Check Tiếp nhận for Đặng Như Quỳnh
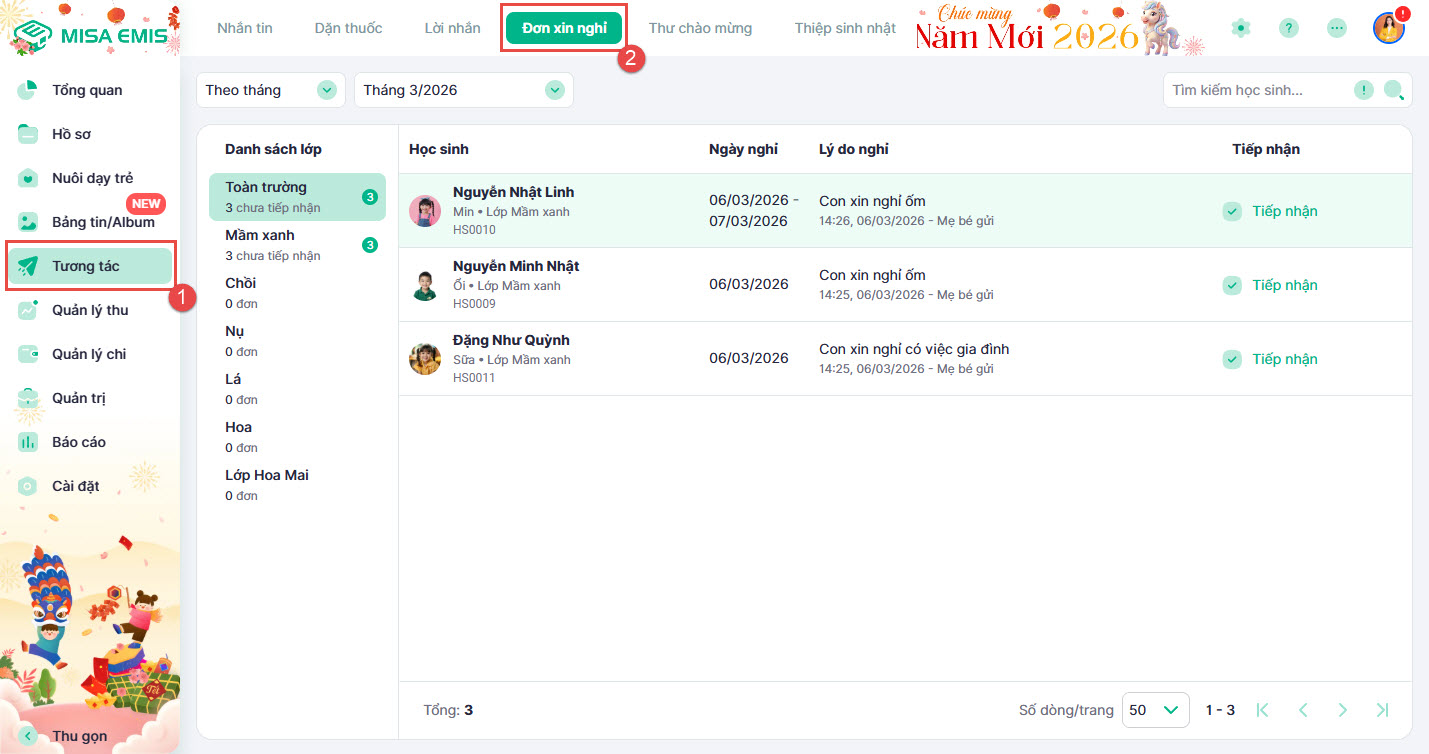1429x754 pixels. 1233,359
